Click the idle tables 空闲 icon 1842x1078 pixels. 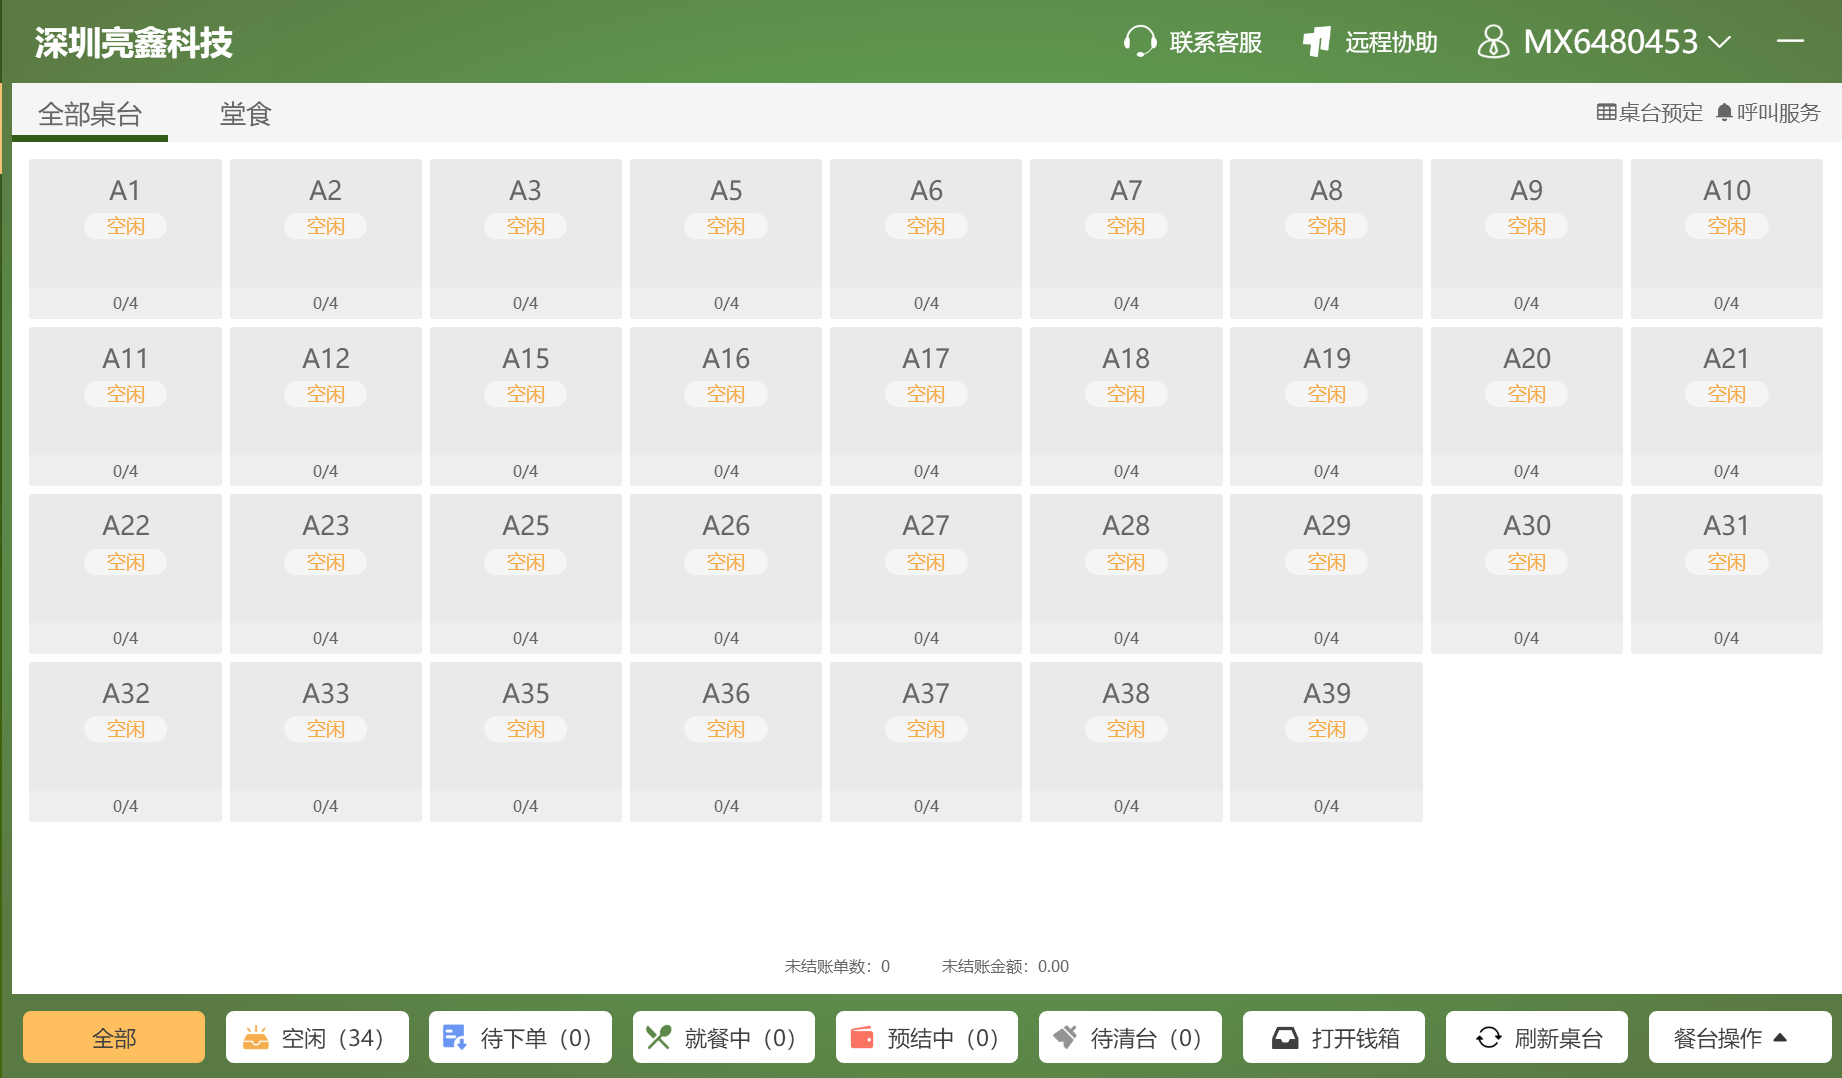tap(256, 1037)
